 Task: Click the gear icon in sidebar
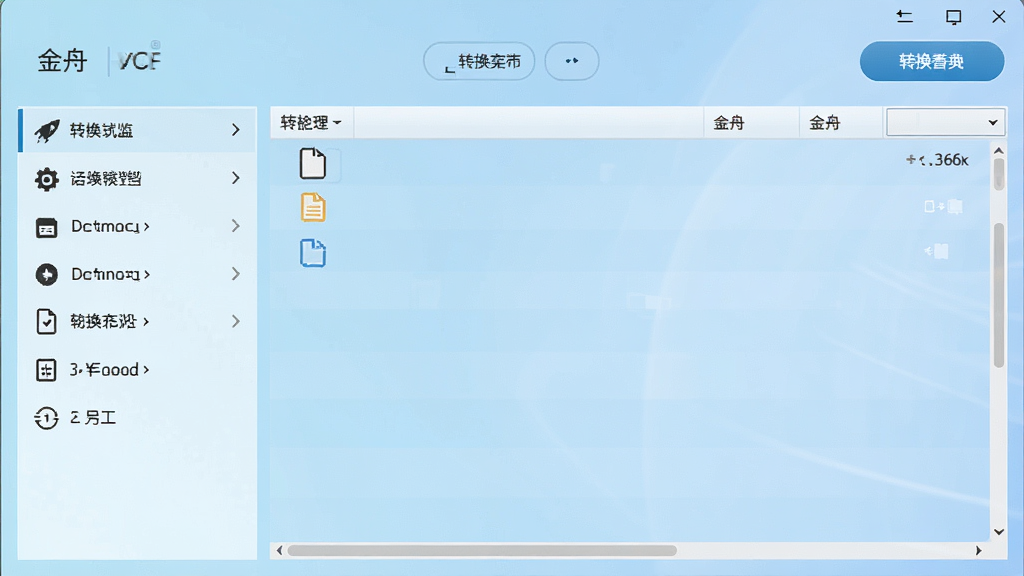point(46,179)
